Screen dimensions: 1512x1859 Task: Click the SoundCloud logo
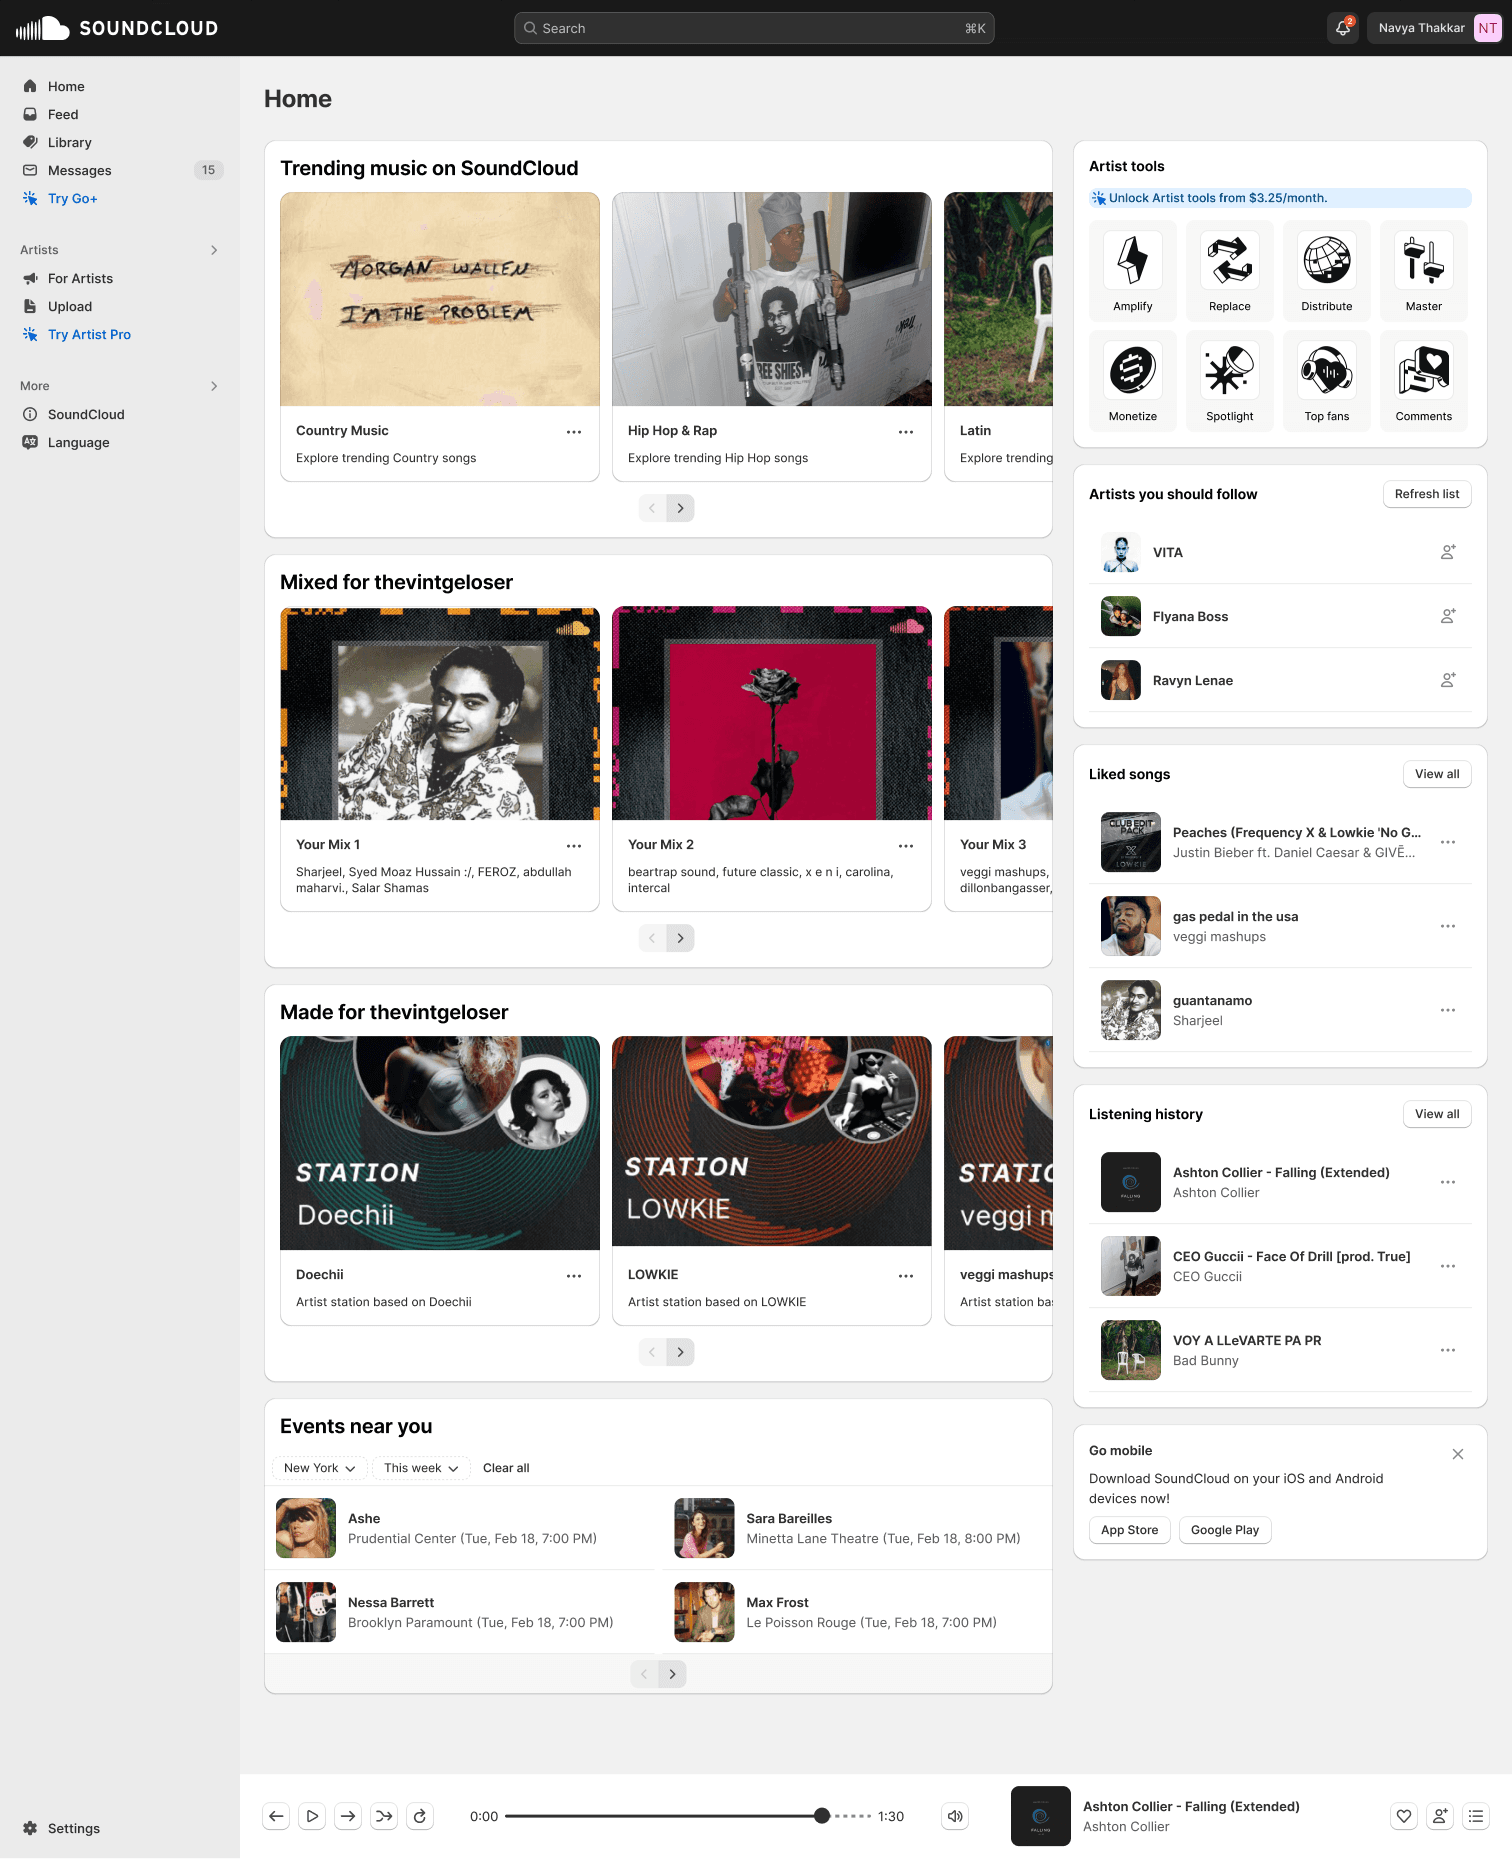(x=117, y=28)
